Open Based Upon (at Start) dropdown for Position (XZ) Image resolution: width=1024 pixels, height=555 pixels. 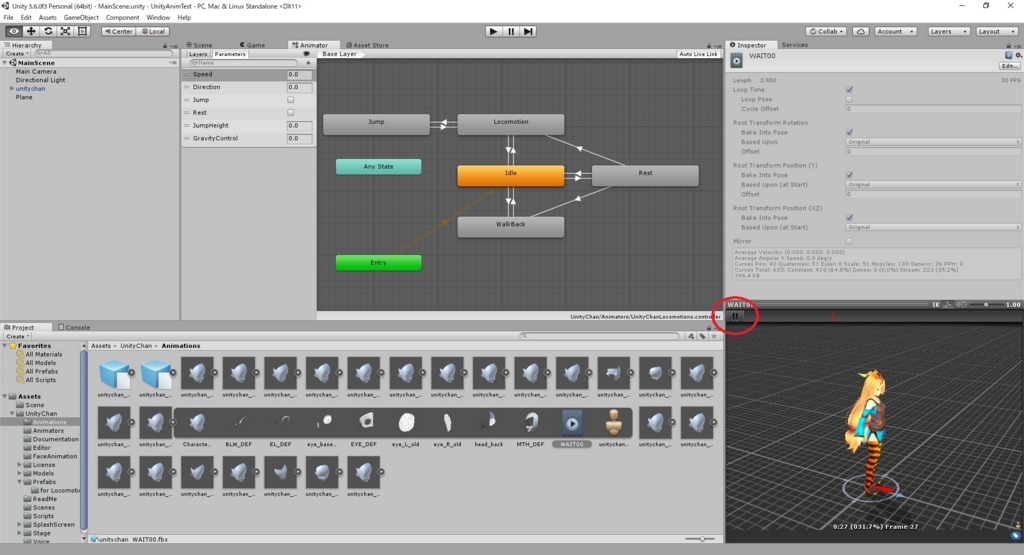tap(933, 227)
